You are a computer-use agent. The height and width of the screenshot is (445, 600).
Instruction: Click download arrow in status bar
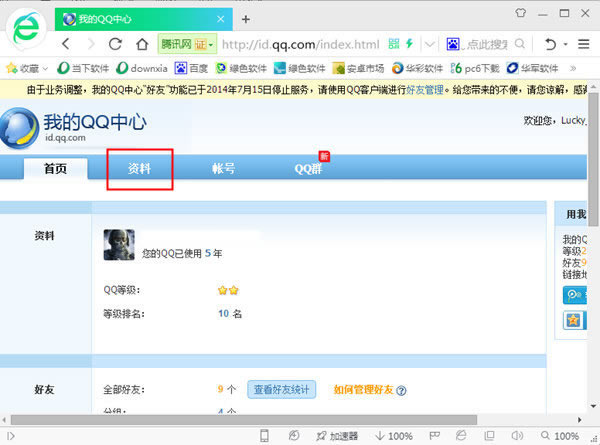point(380,435)
